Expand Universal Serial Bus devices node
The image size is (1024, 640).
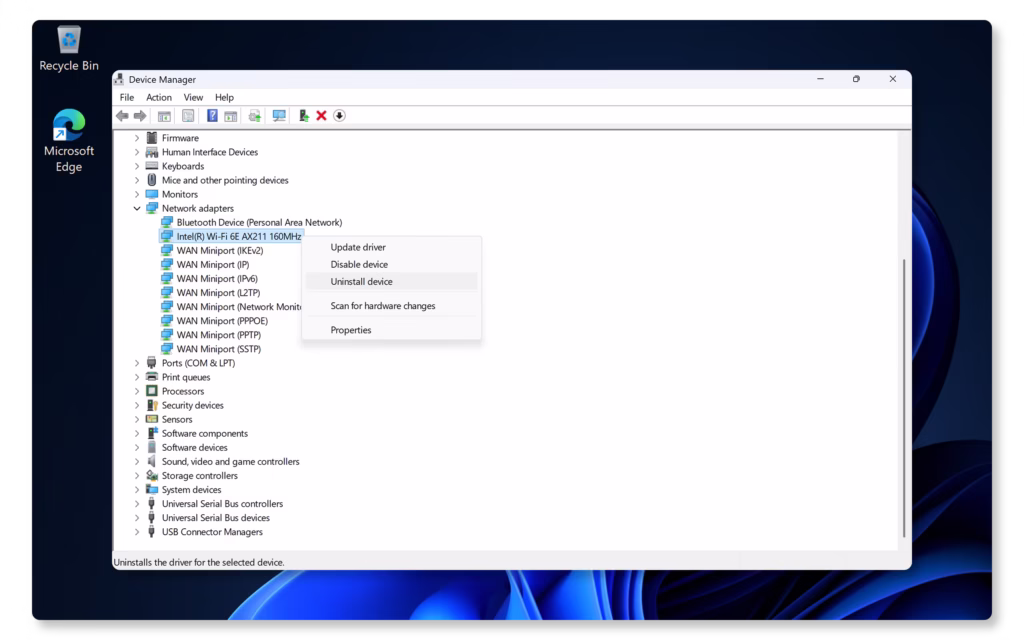136,518
